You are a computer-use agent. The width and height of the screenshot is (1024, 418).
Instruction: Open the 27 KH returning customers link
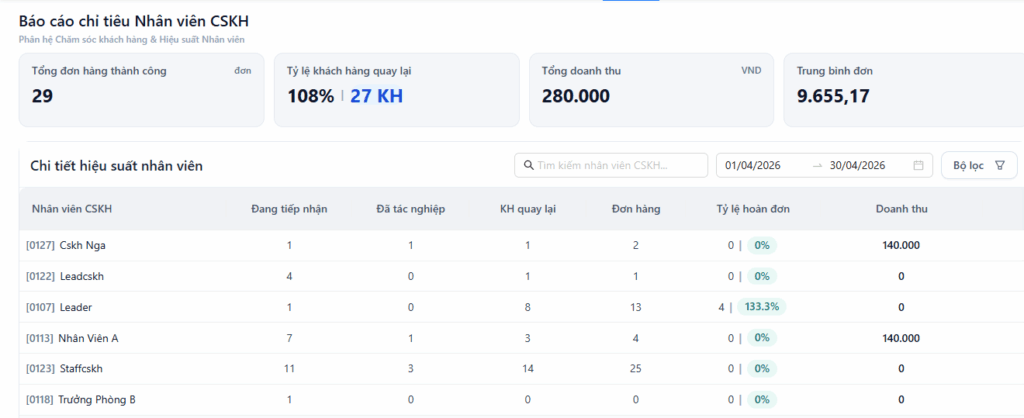point(376,96)
